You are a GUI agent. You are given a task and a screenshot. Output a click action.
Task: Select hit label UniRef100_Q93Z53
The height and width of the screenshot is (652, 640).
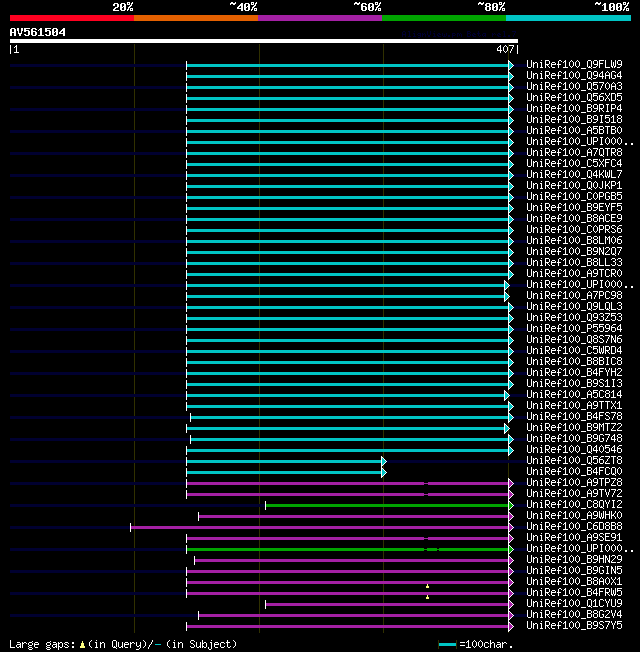pos(574,318)
